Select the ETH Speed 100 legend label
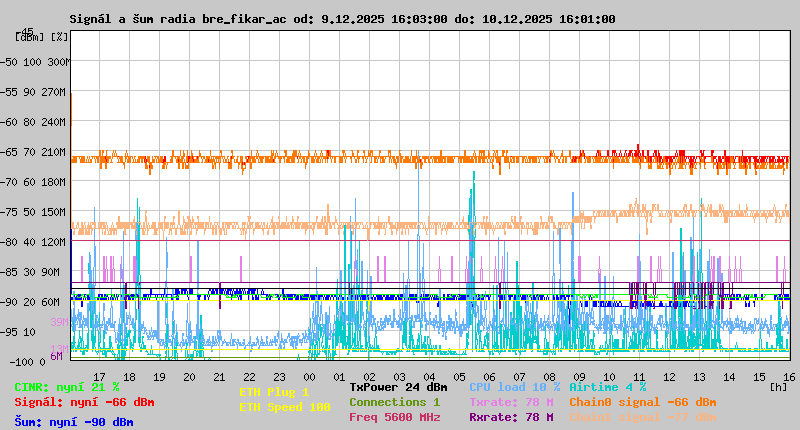The image size is (800, 430). pos(284,407)
